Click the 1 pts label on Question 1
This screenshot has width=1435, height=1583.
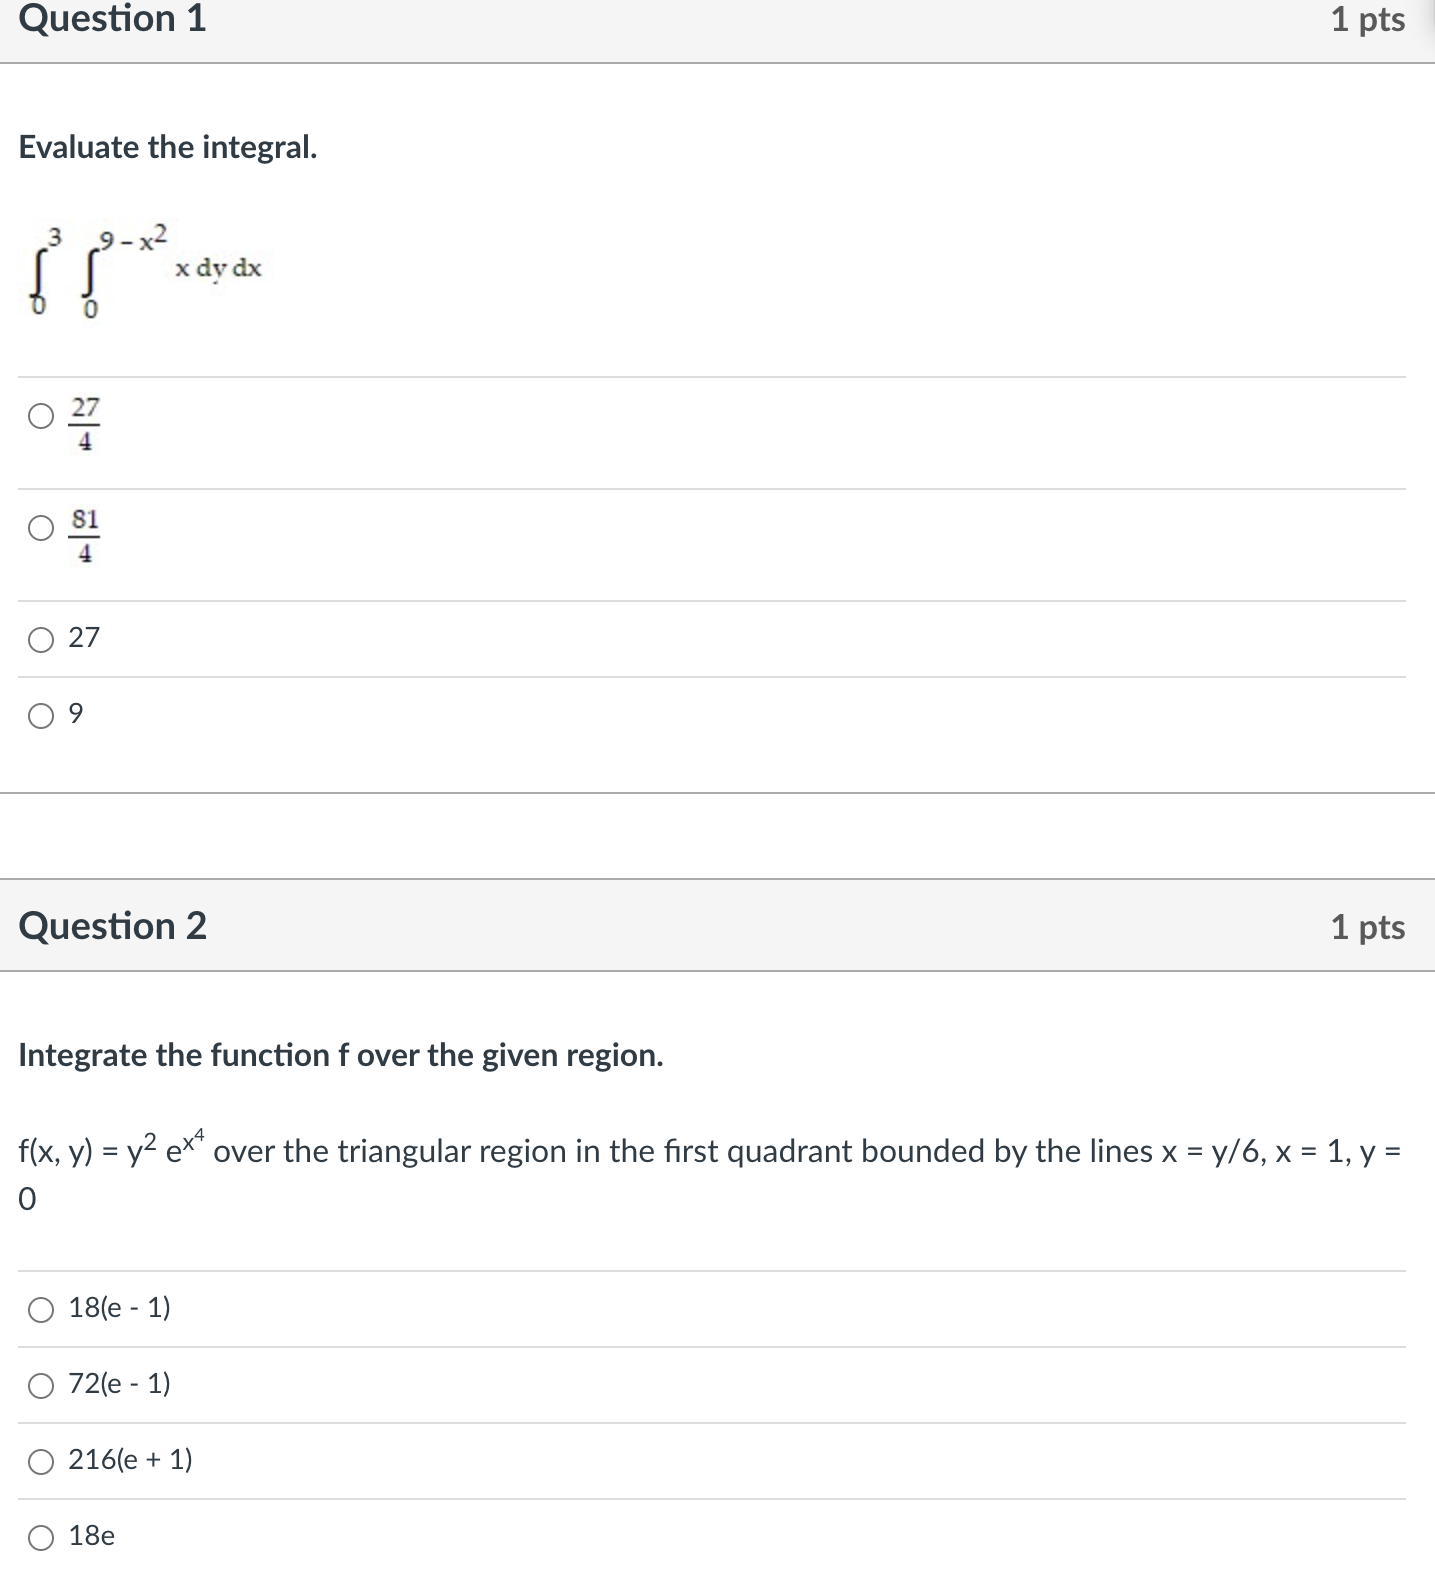click(x=1367, y=18)
